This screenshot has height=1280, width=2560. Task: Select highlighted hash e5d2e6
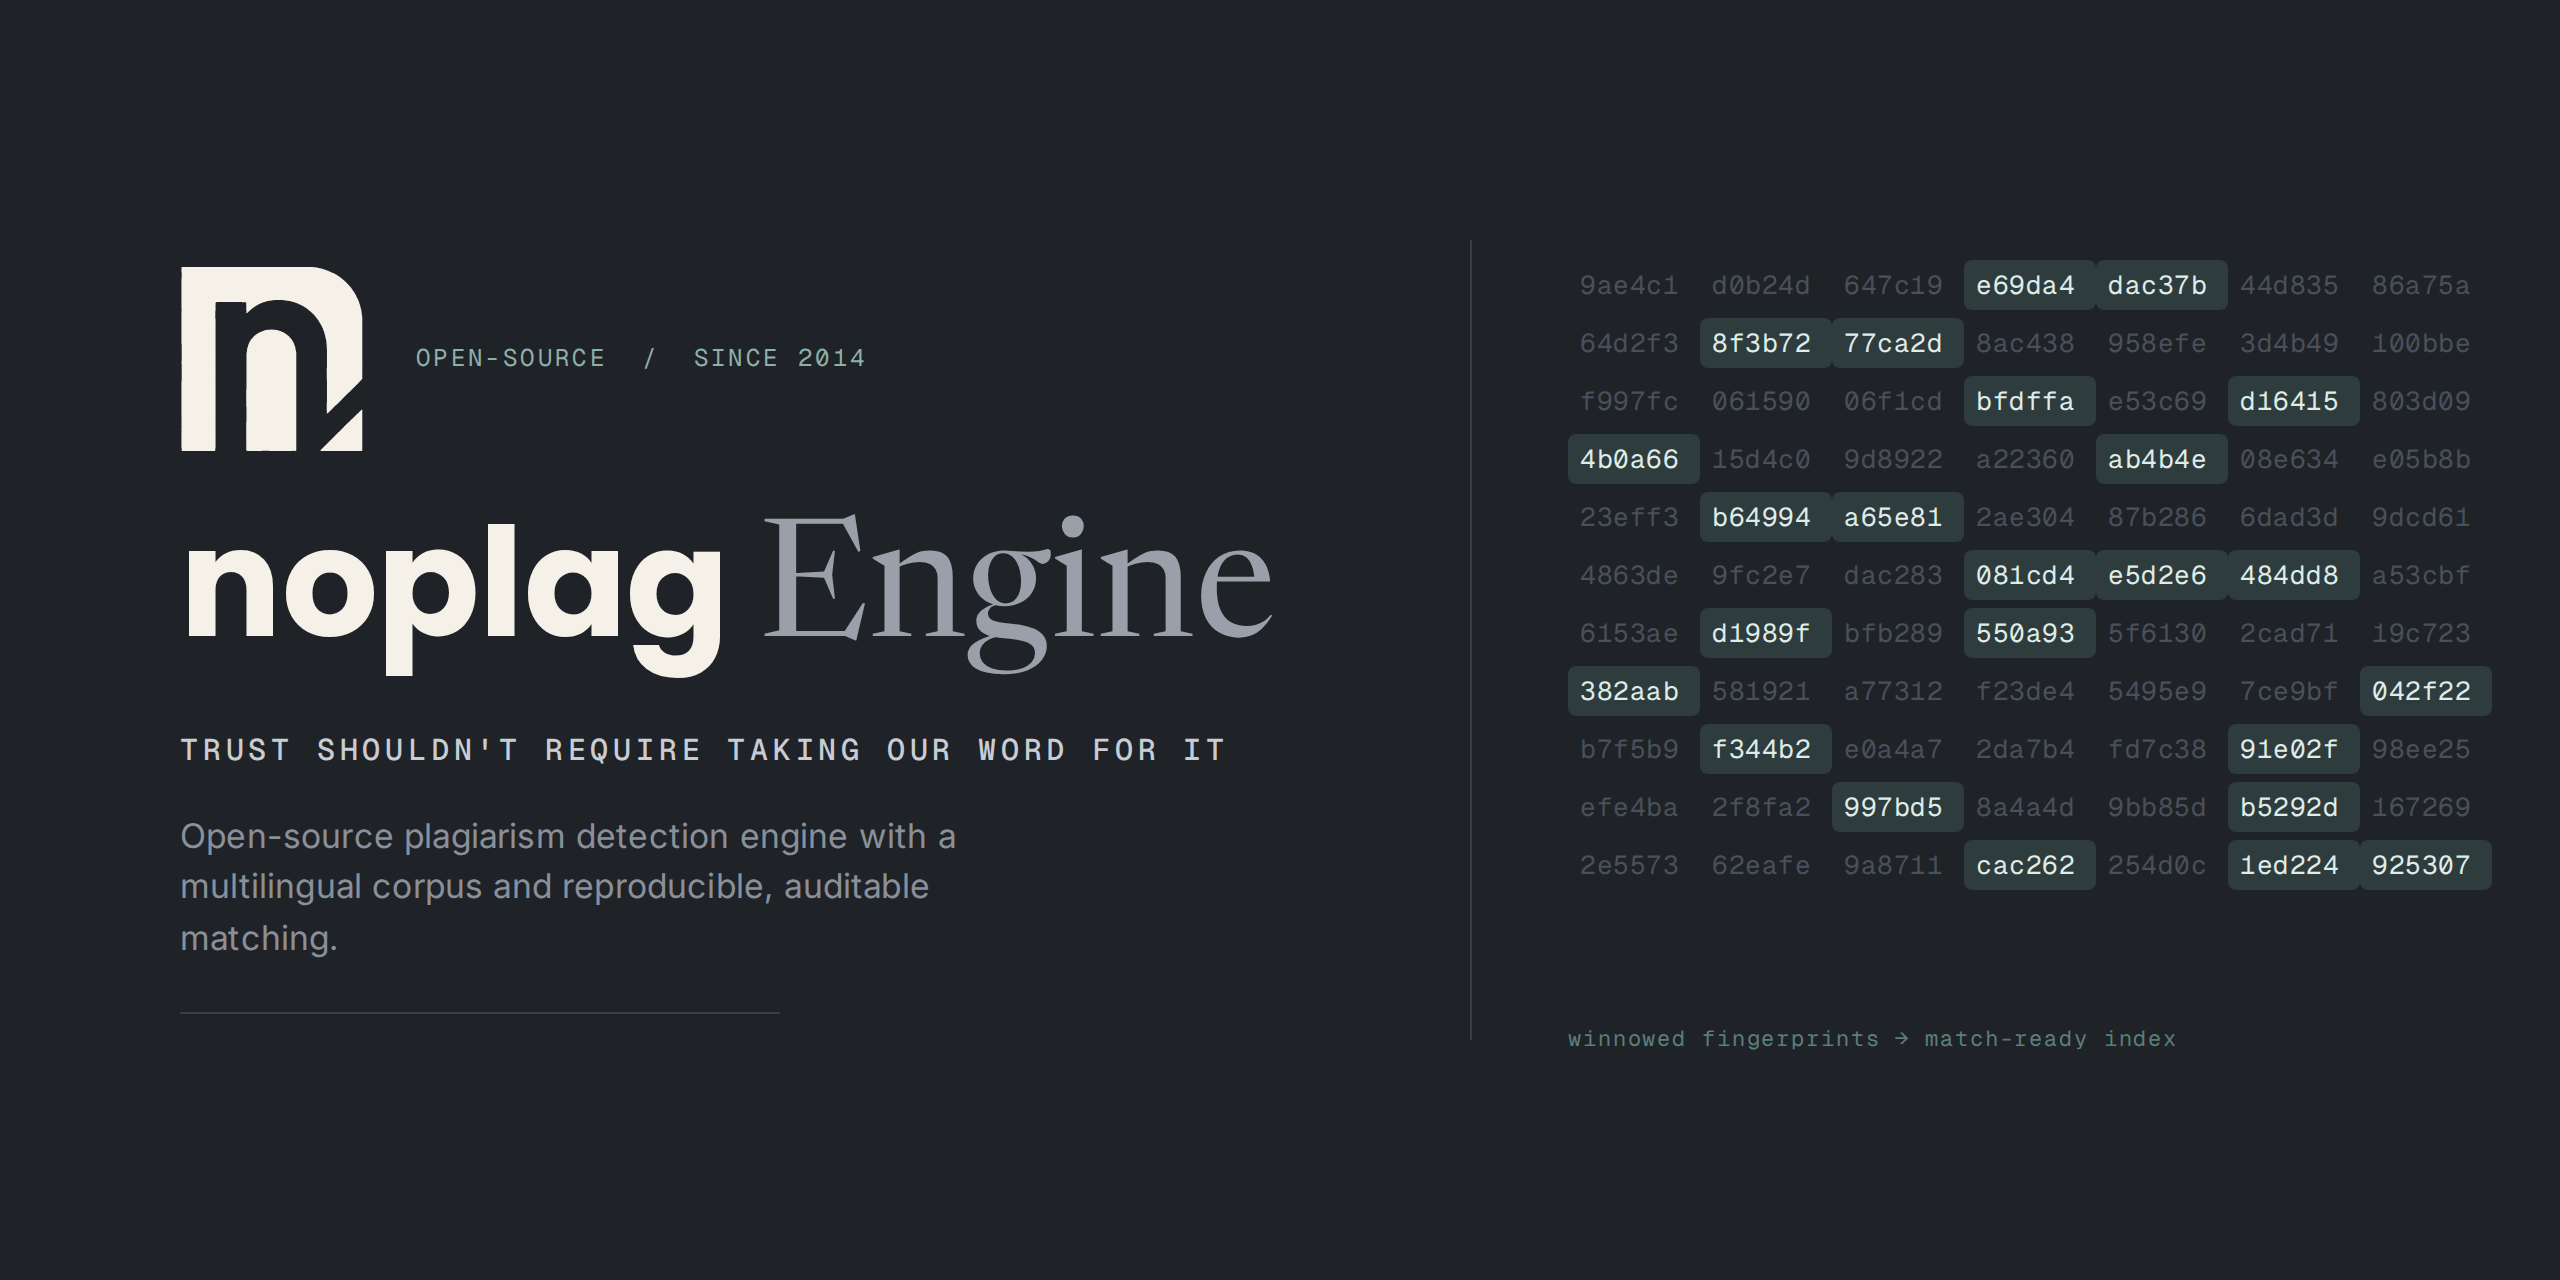pyautogui.click(x=2162, y=575)
